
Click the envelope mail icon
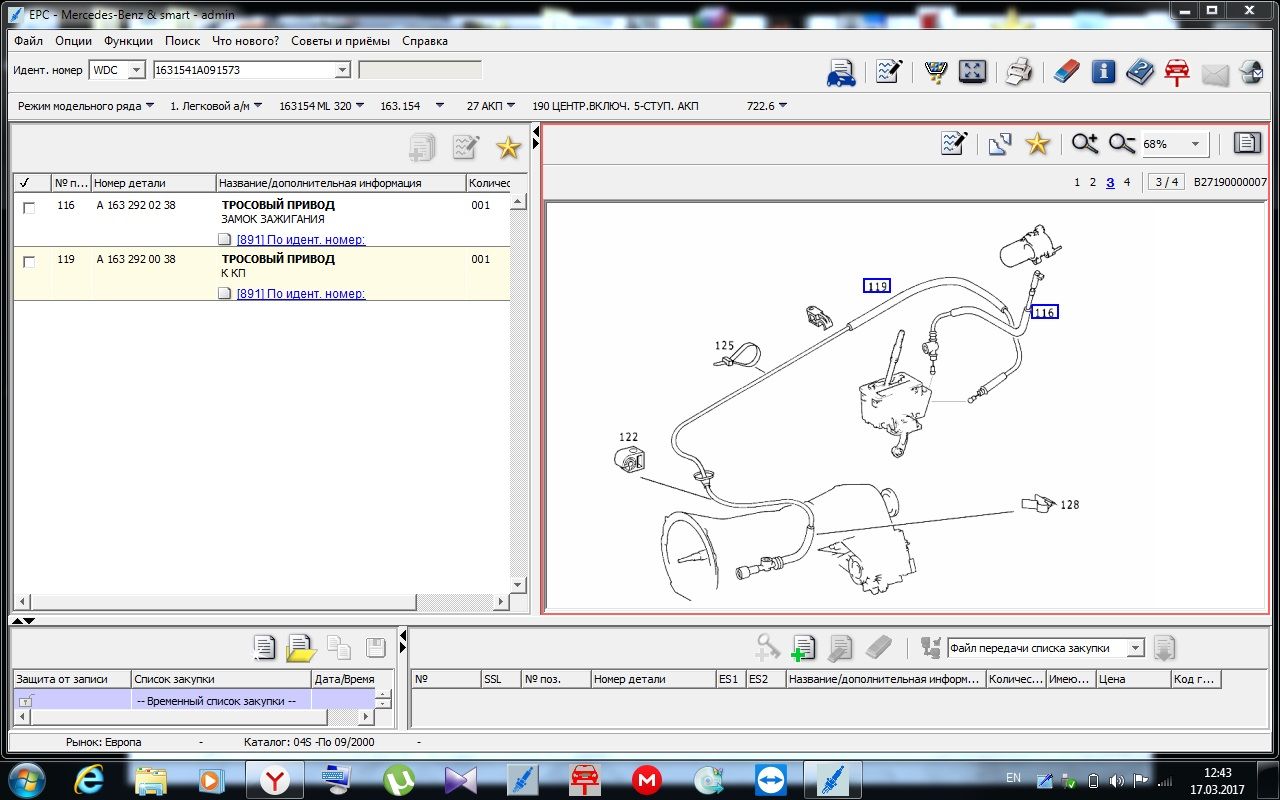pyautogui.click(x=1214, y=73)
